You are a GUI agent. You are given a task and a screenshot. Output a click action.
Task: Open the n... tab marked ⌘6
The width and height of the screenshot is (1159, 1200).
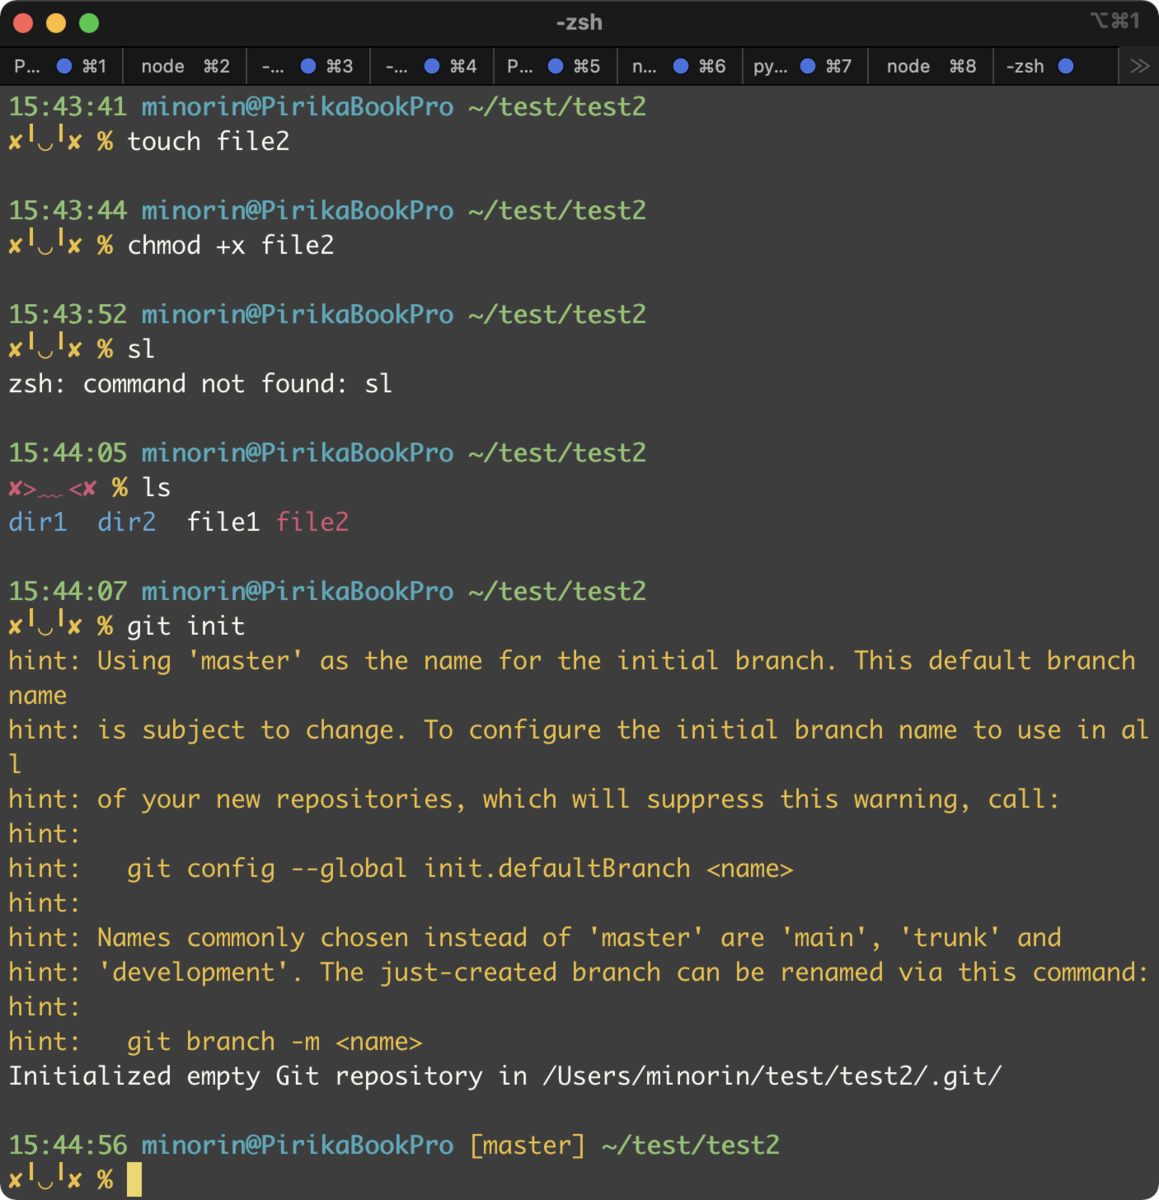(x=679, y=66)
